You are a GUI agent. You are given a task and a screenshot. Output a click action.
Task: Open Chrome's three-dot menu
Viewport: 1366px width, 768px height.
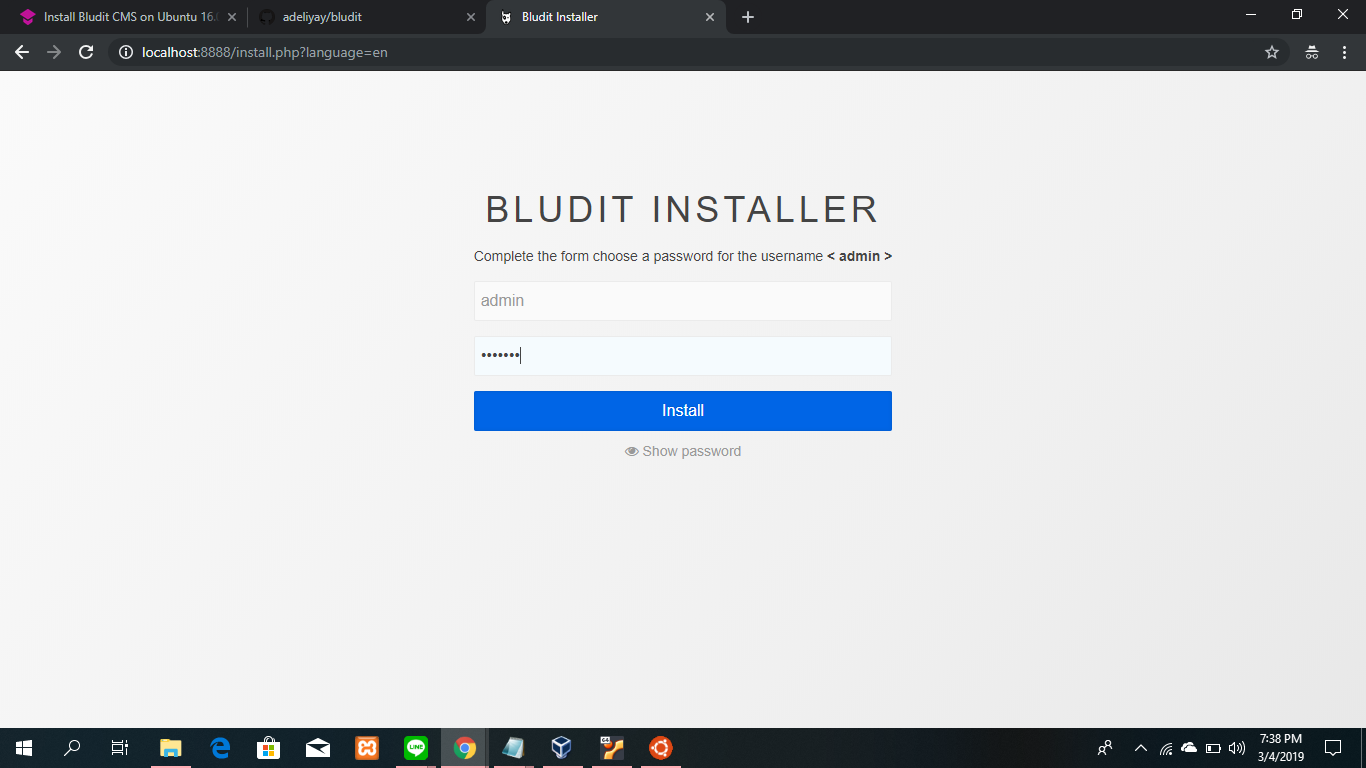pos(1343,52)
